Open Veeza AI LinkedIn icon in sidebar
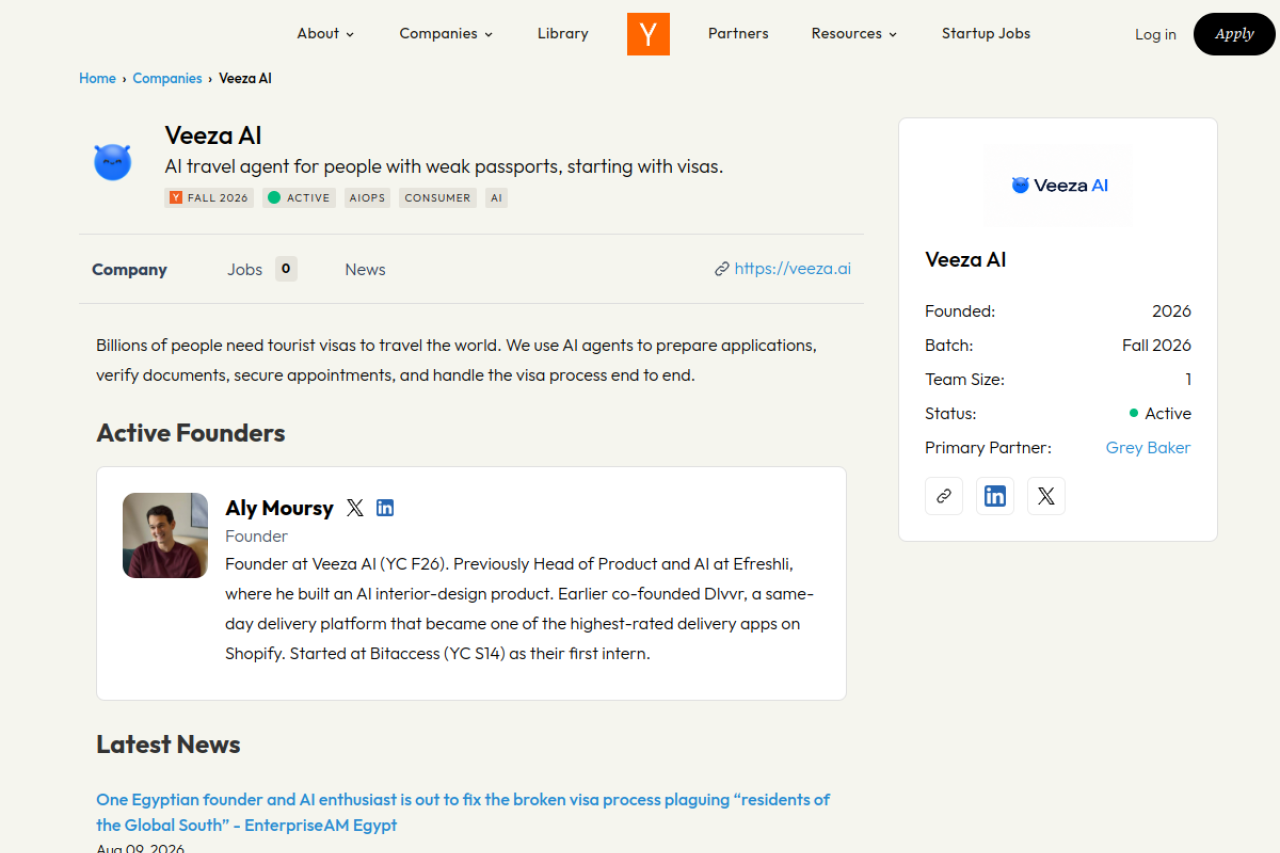The width and height of the screenshot is (1280, 853). [995, 496]
